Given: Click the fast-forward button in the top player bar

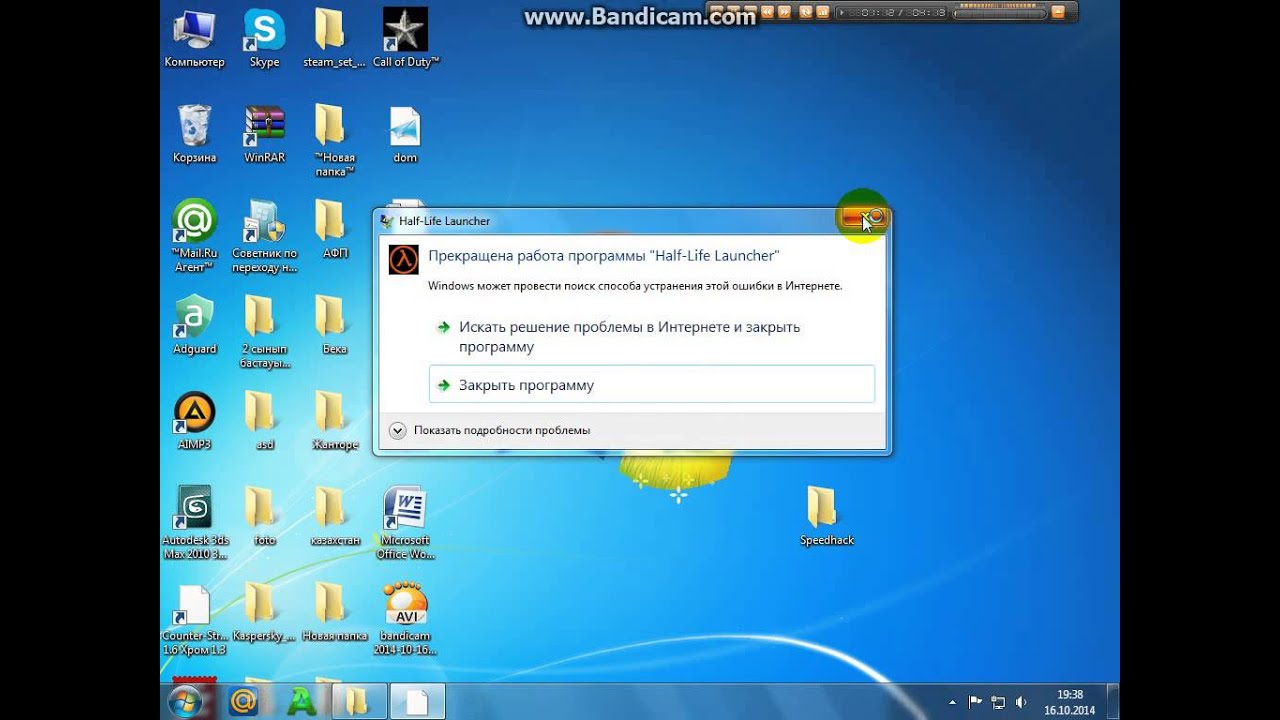Looking at the screenshot, I should [x=784, y=12].
